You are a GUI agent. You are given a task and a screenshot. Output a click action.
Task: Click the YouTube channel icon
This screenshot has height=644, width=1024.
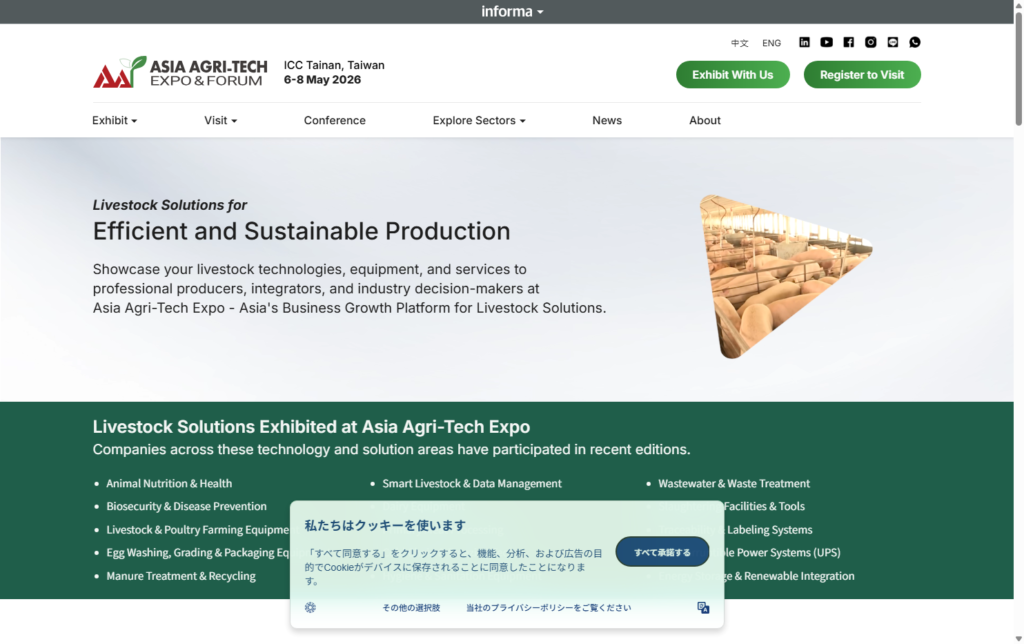pos(826,42)
